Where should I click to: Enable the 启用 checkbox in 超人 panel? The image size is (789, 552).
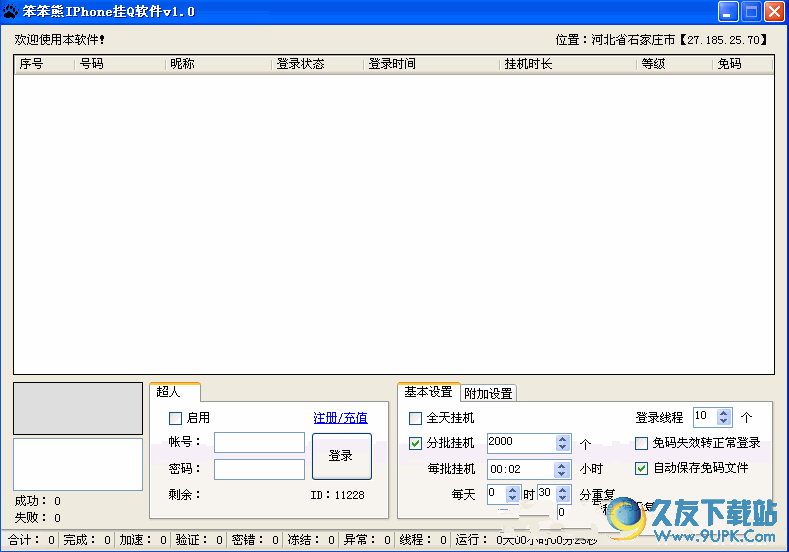pos(175,418)
